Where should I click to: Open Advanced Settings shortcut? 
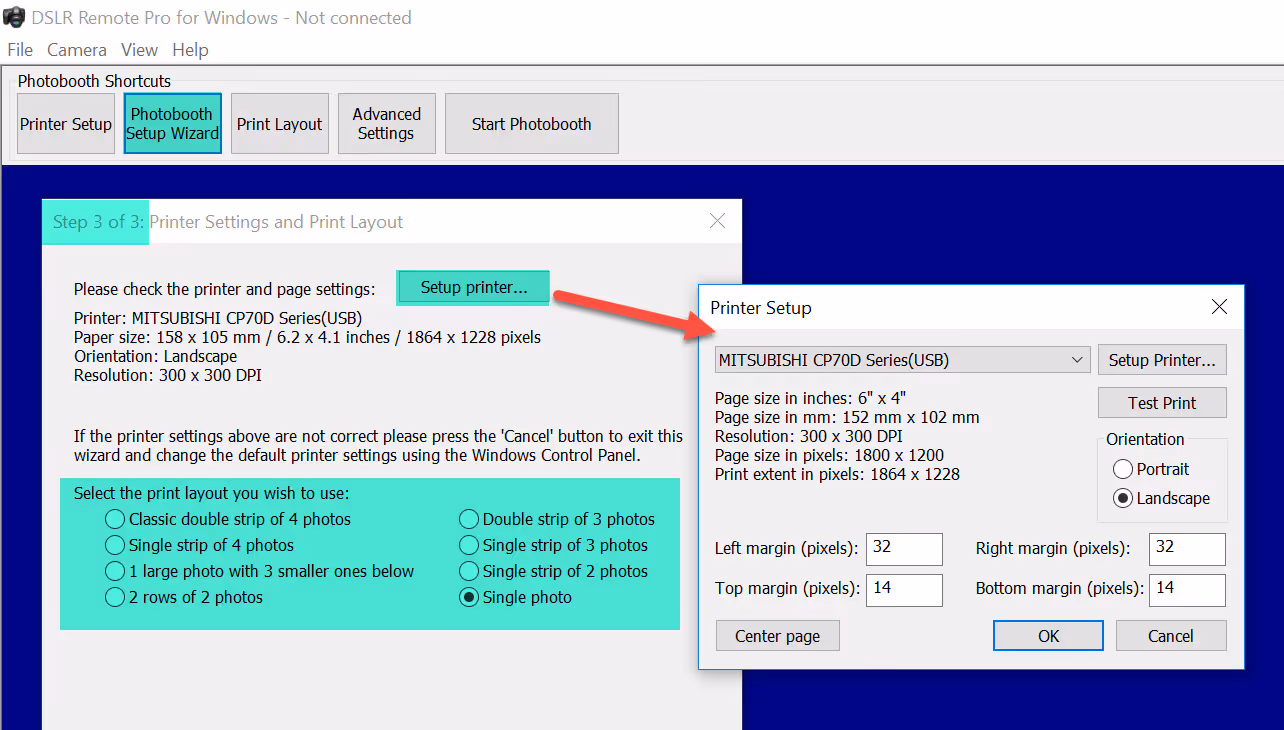pos(386,124)
